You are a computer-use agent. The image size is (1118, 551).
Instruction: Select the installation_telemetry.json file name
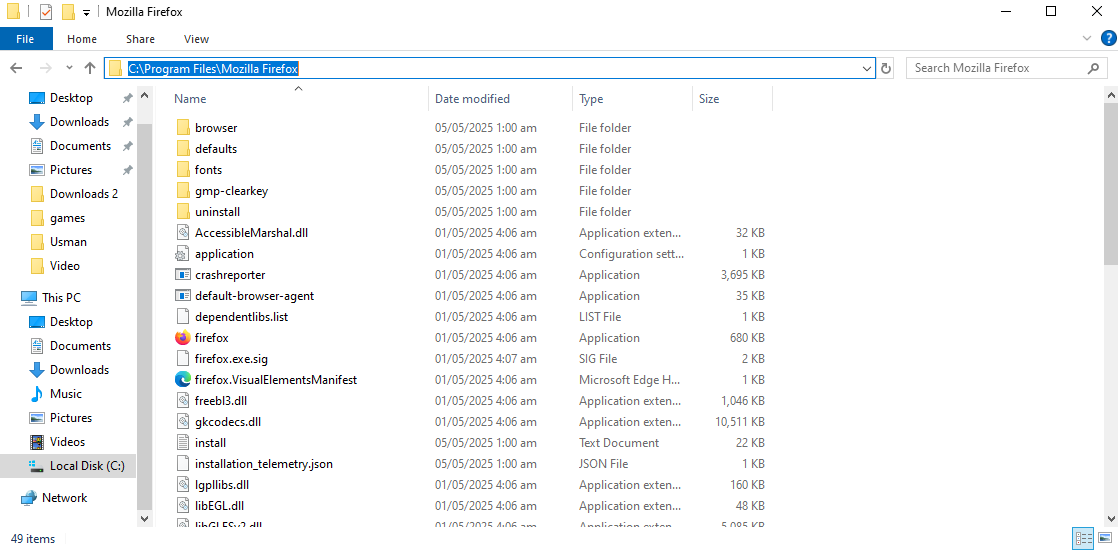tap(264, 464)
